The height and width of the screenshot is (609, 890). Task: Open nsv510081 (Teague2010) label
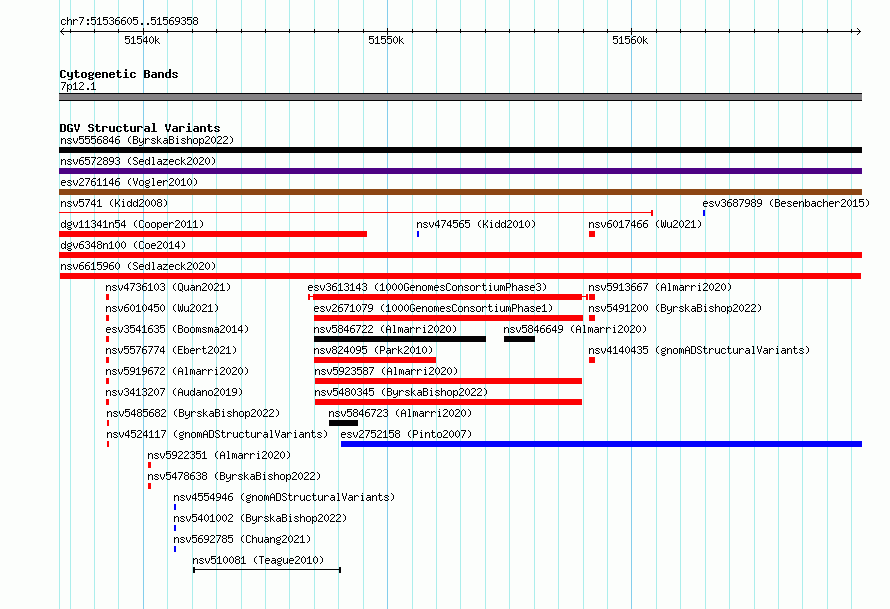(258, 560)
